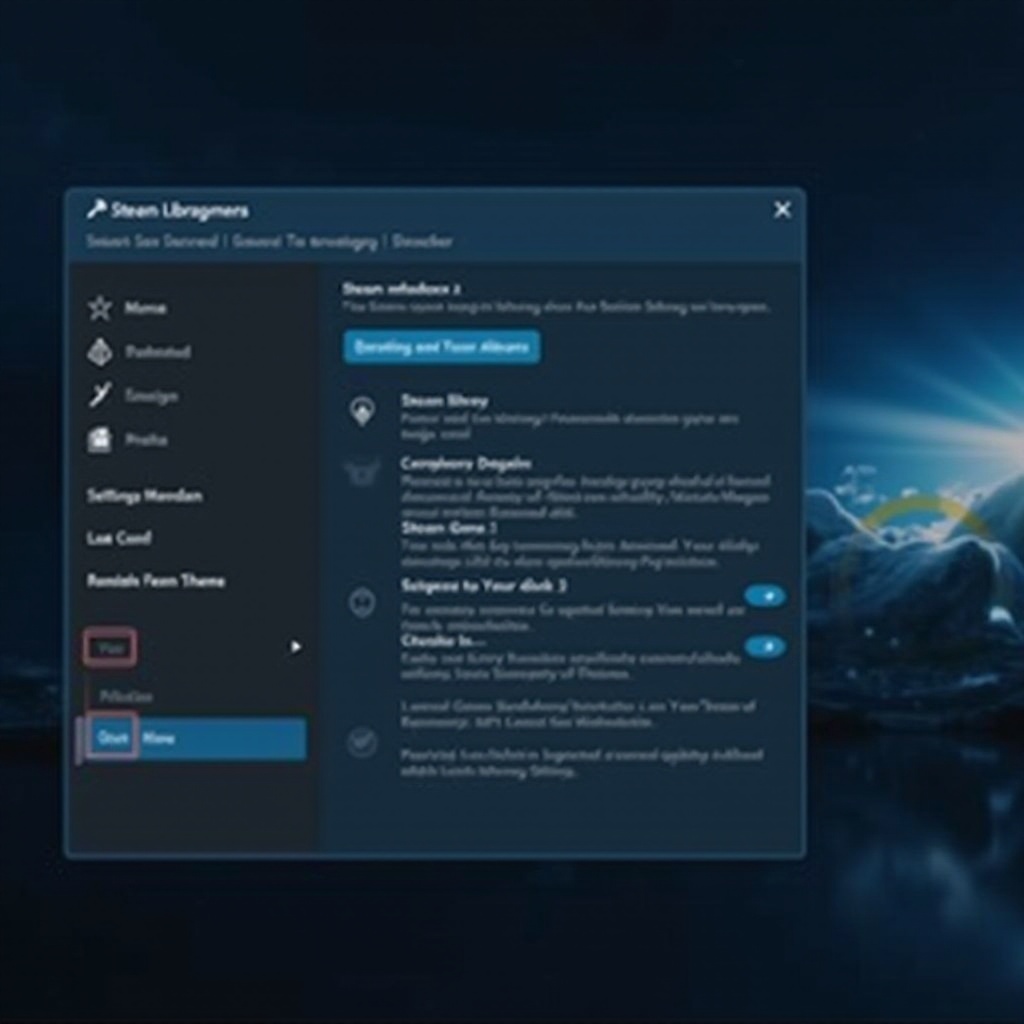Open the sidebar entry beginning with "Settings"

[144, 496]
